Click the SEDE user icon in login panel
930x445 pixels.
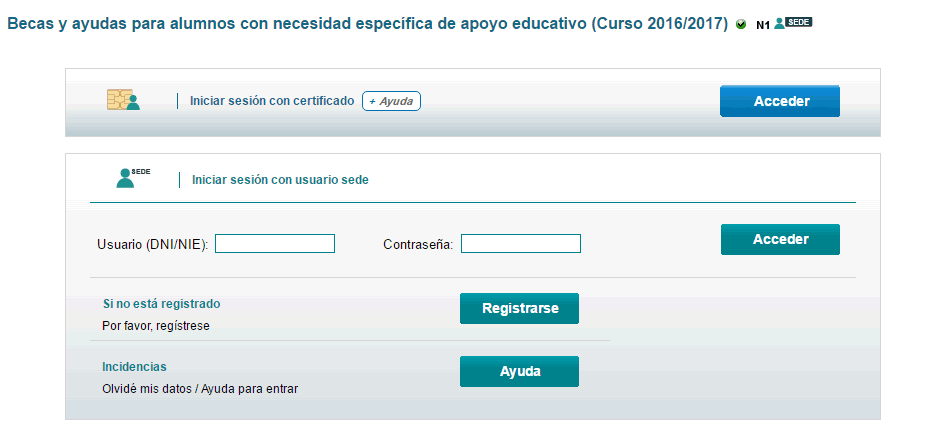[x=133, y=178]
